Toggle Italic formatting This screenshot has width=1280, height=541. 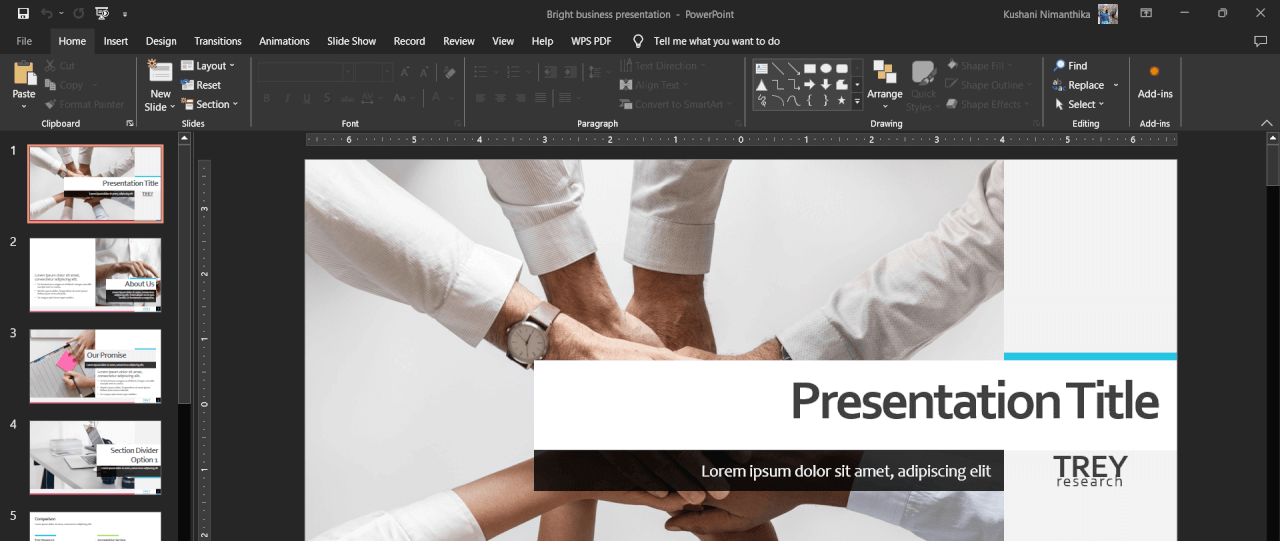(287, 98)
